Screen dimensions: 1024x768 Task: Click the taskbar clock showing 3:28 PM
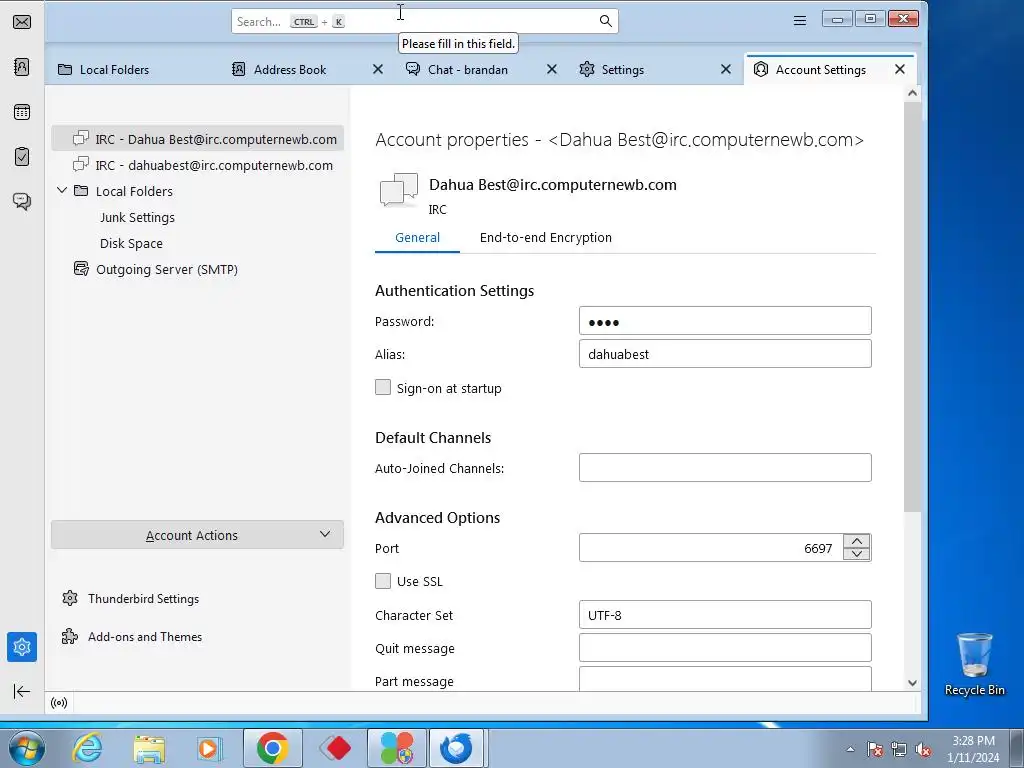(973, 749)
